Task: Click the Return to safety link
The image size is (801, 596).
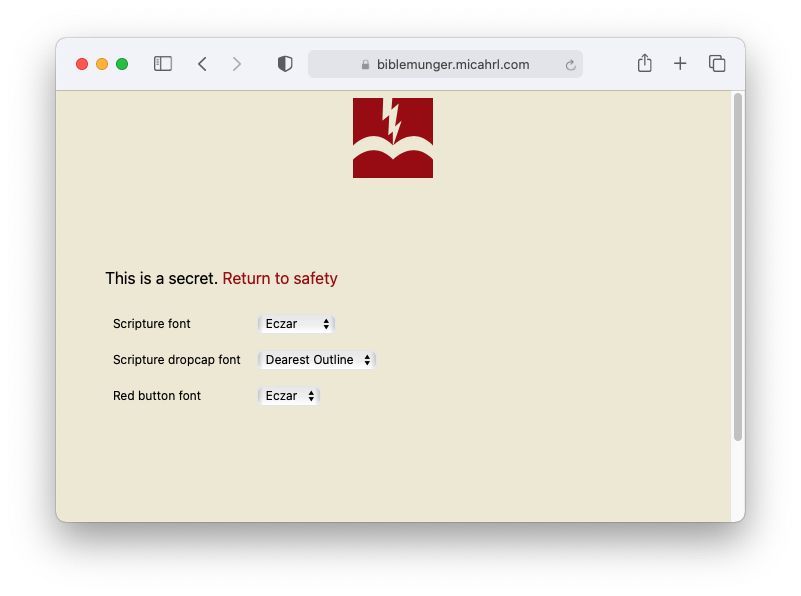Action: [x=280, y=278]
